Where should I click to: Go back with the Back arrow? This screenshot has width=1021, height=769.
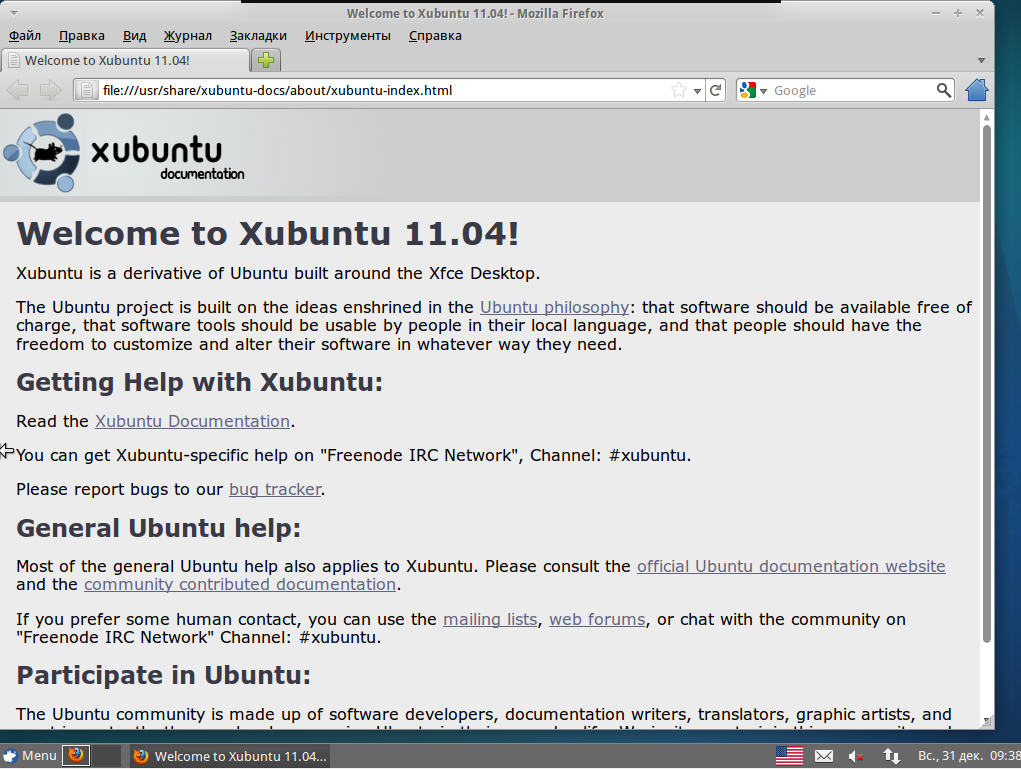pyautogui.click(x=18, y=90)
